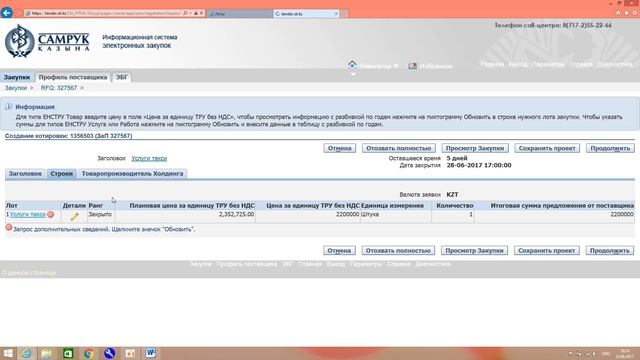Click the planned price value 2,352,725.00
The image size is (640, 360).
point(236,214)
